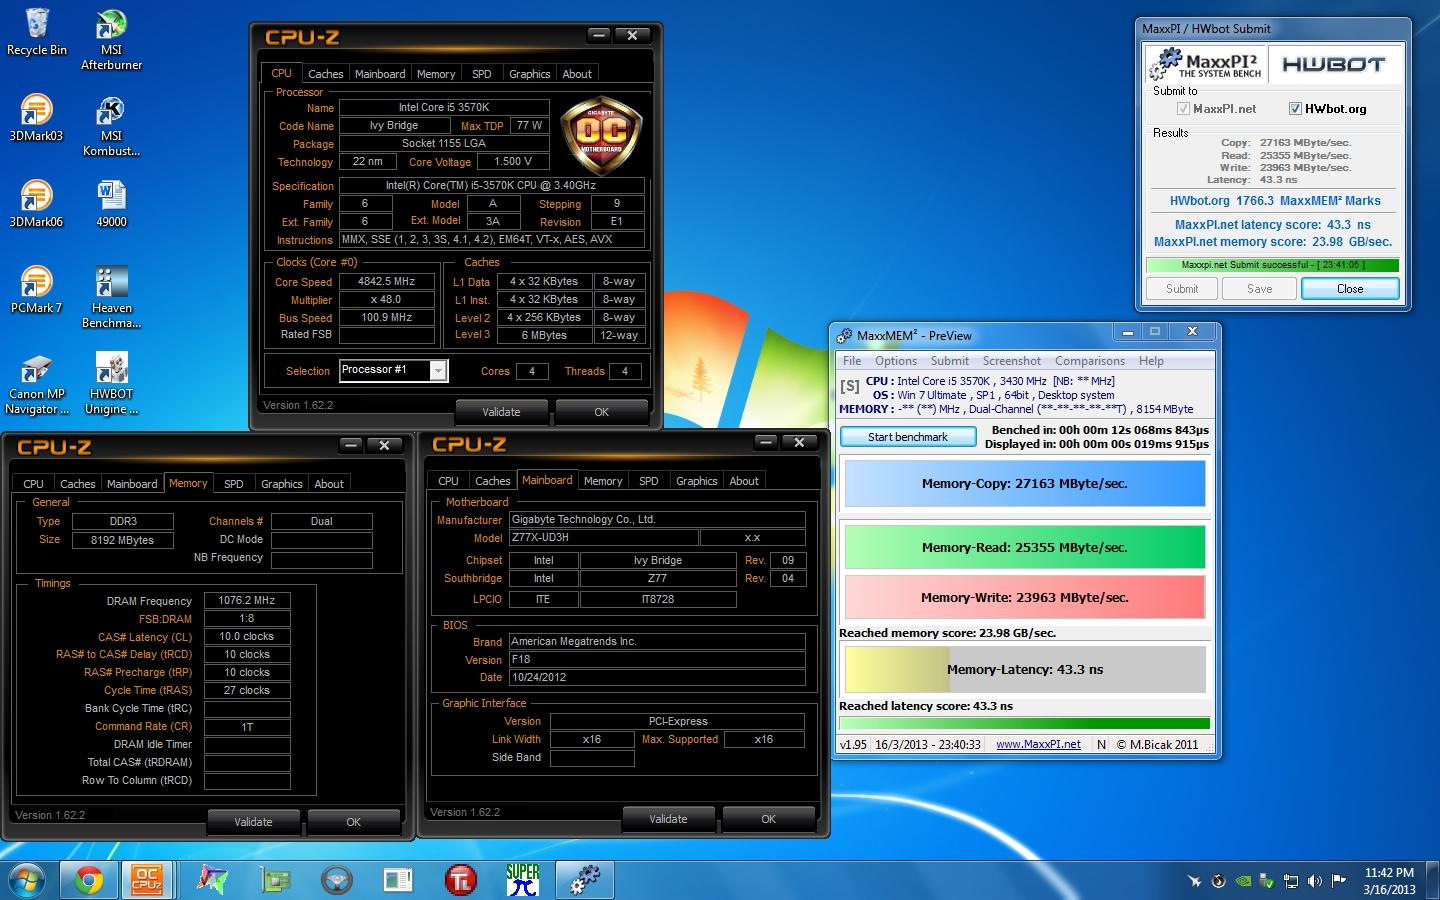The height and width of the screenshot is (900, 1440).
Task: Click Save in HWbot Submit dialog
Action: coord(1260,289)
